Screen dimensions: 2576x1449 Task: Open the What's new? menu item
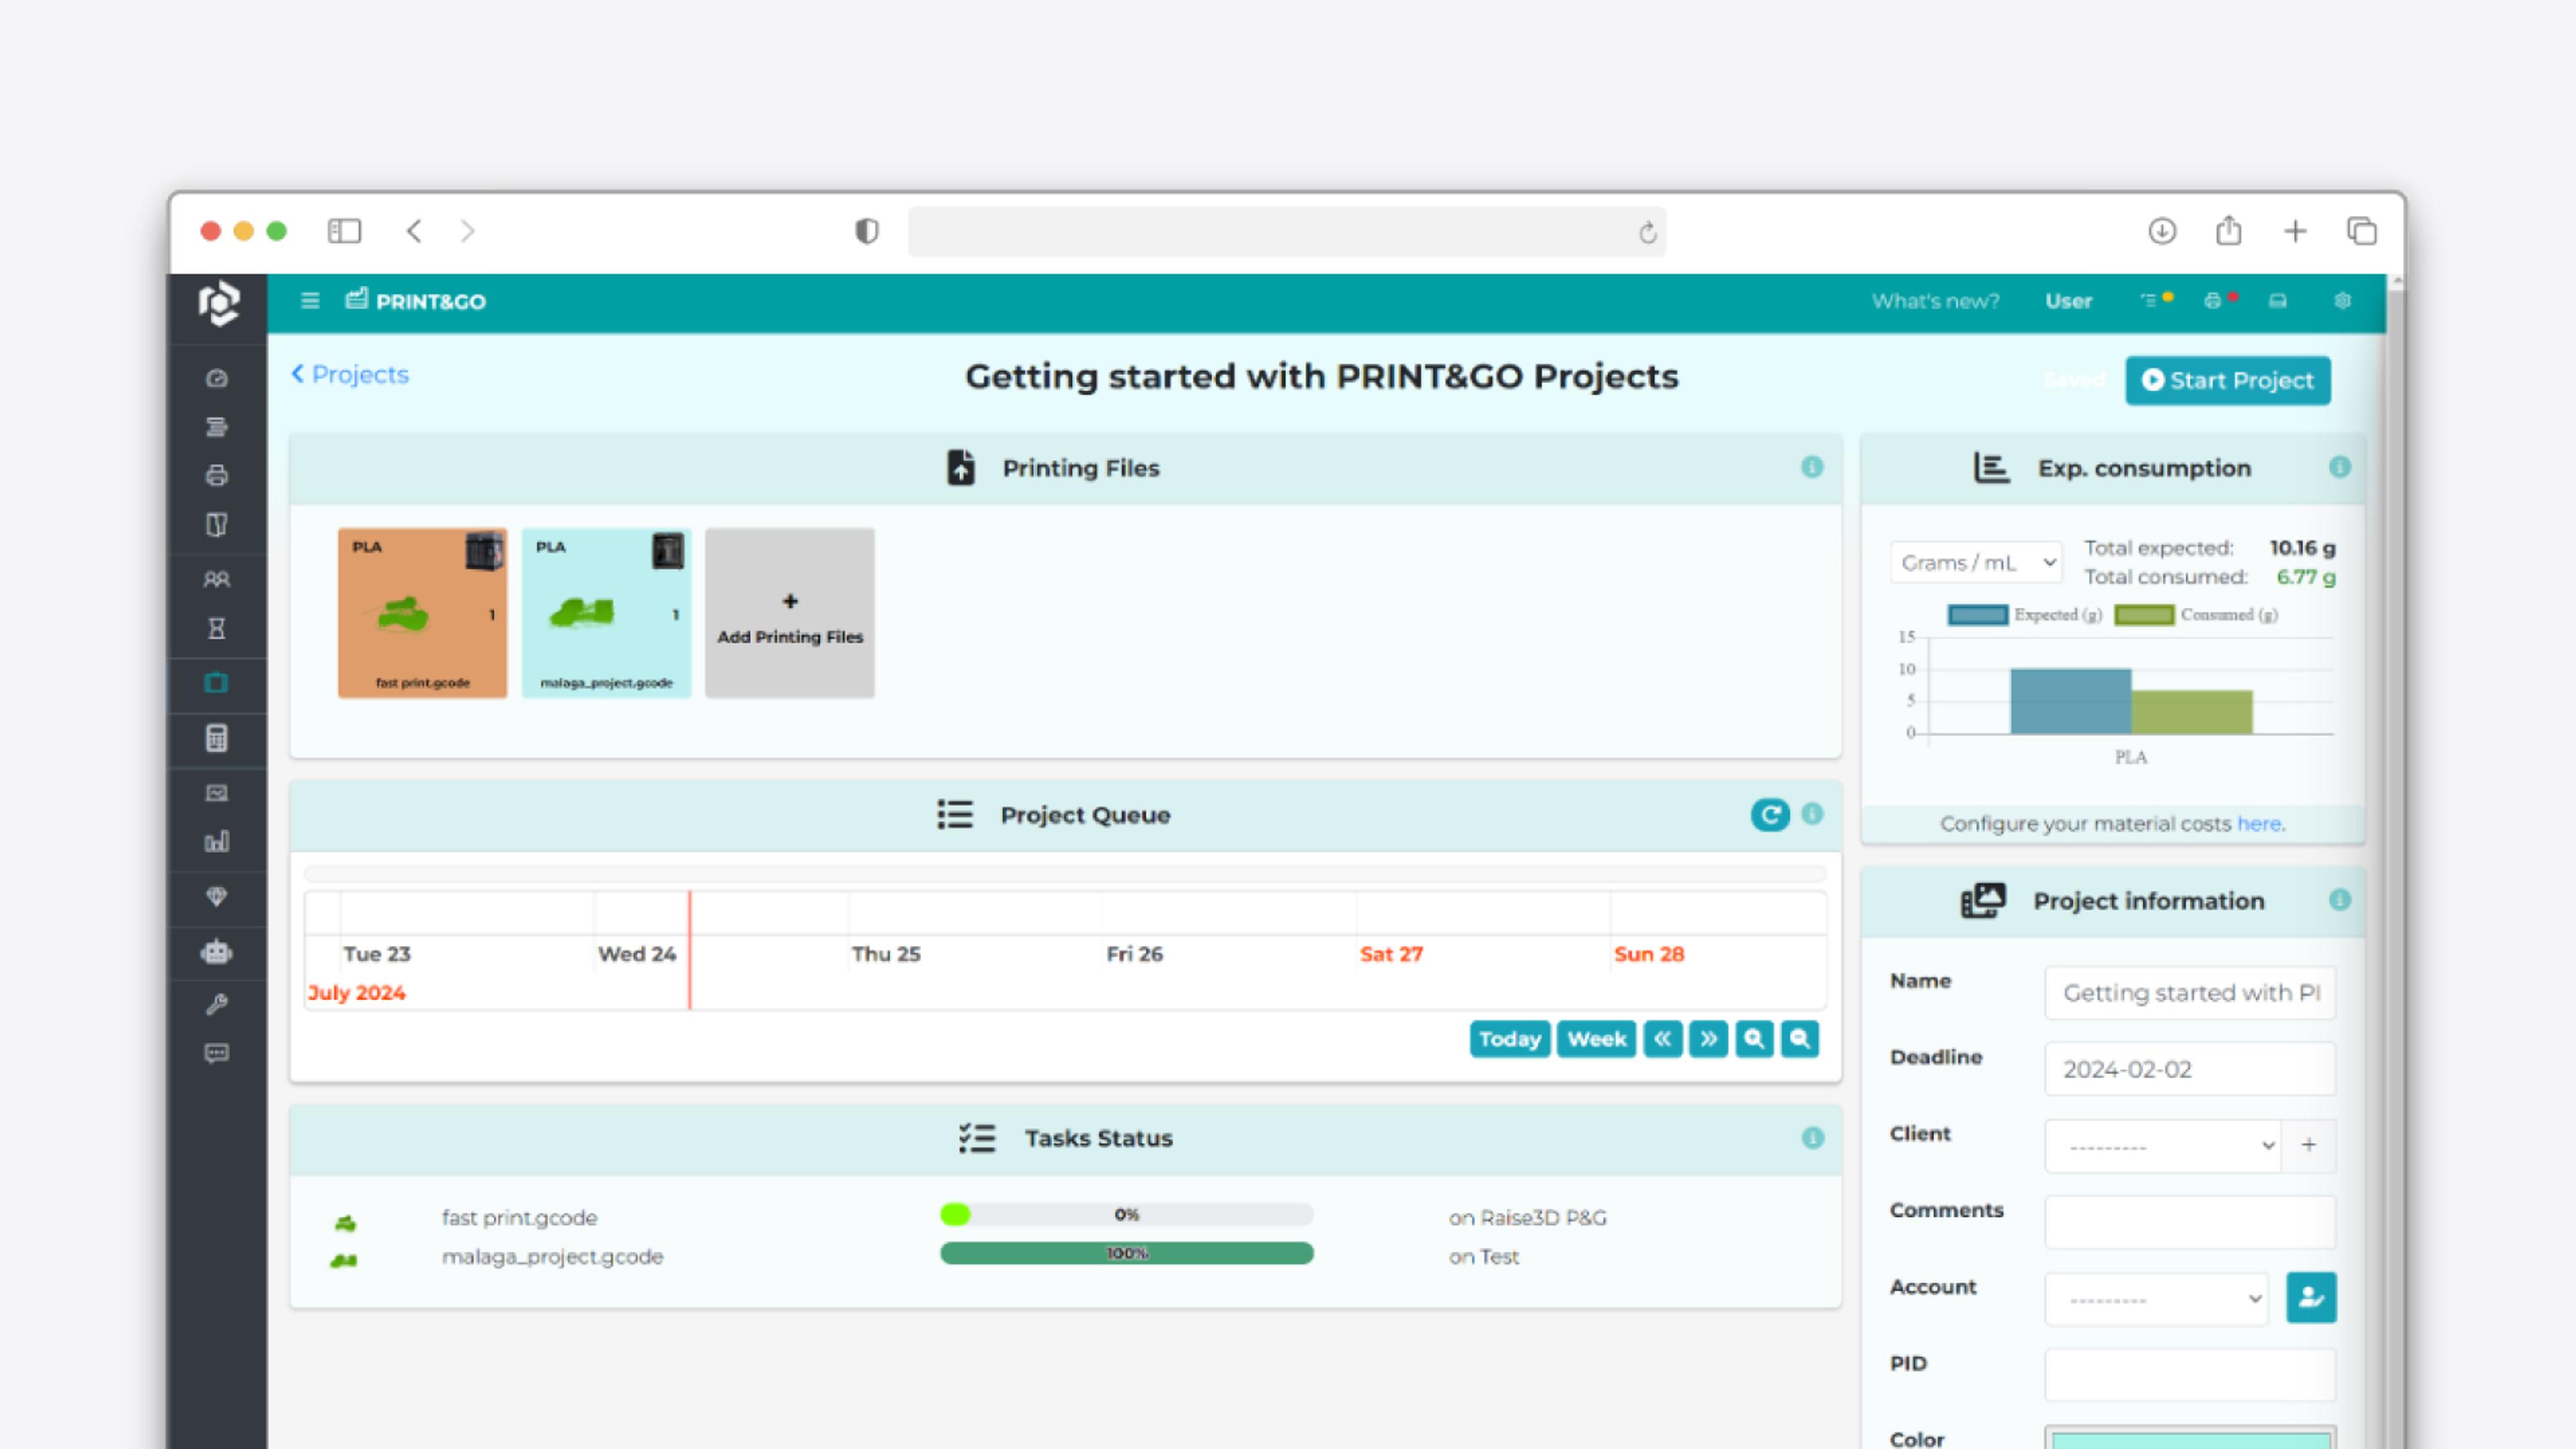1935,301
